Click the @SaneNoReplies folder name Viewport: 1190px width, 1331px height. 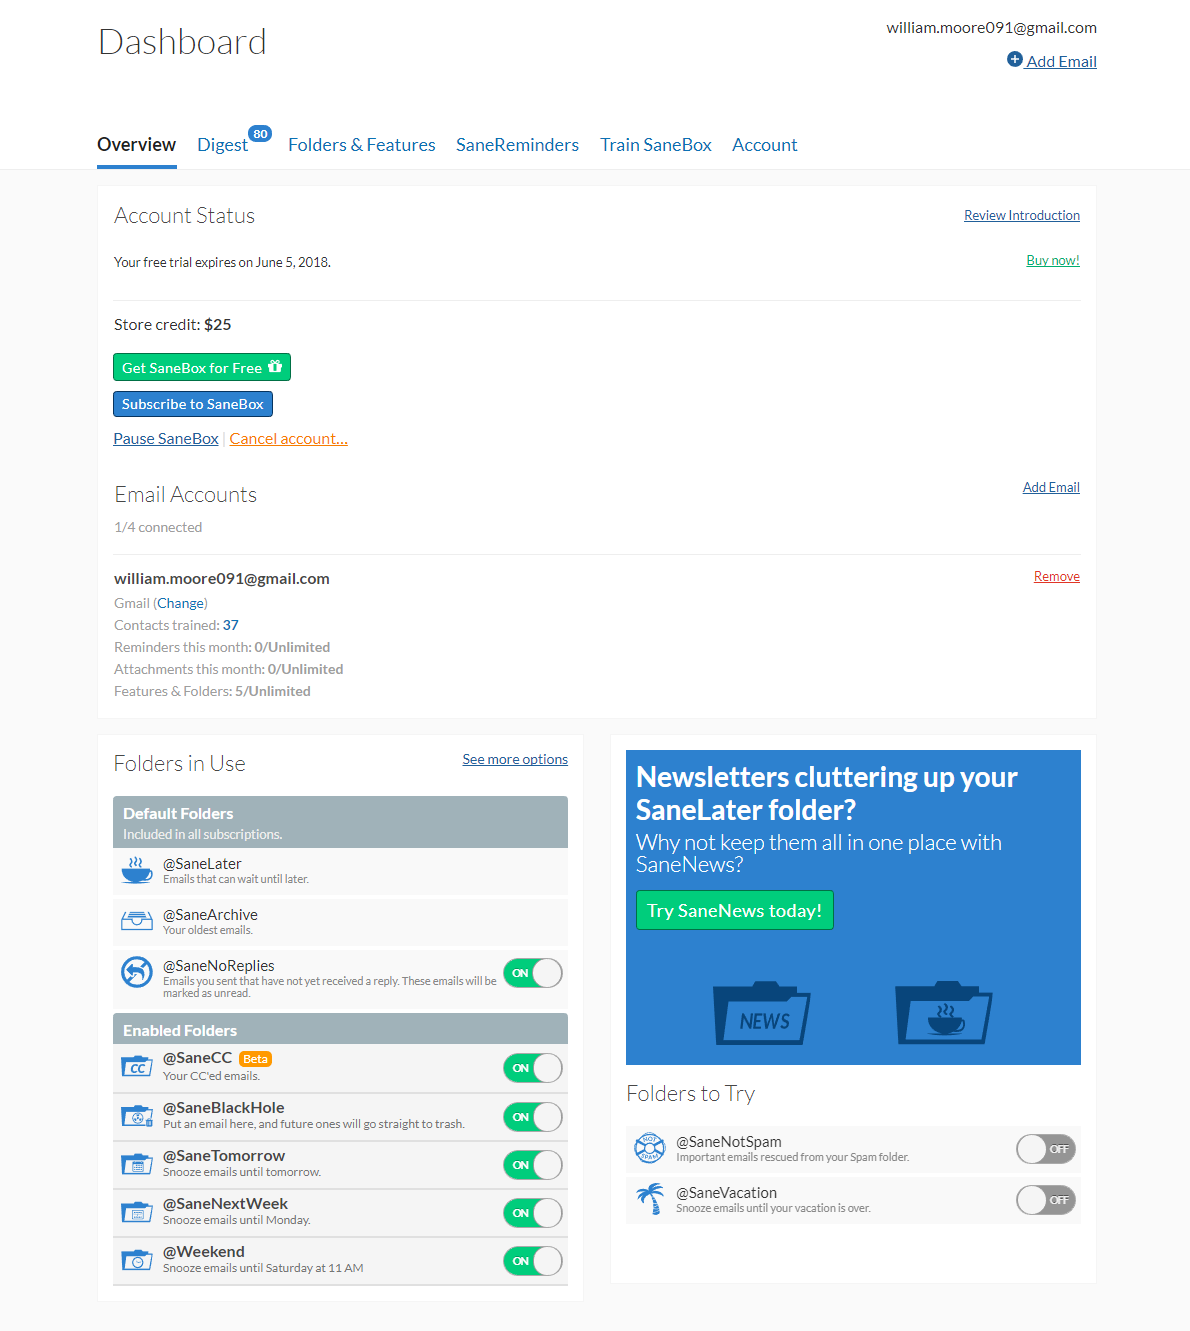[x=219, y=966]
